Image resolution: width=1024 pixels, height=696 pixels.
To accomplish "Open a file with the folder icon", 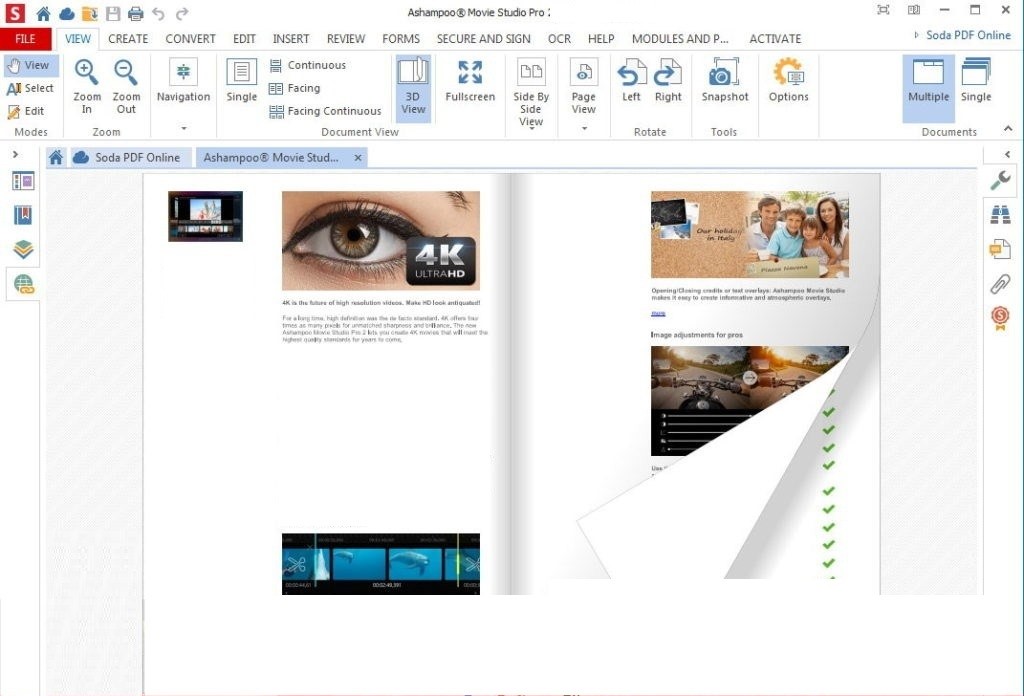I will click(90, 13).
